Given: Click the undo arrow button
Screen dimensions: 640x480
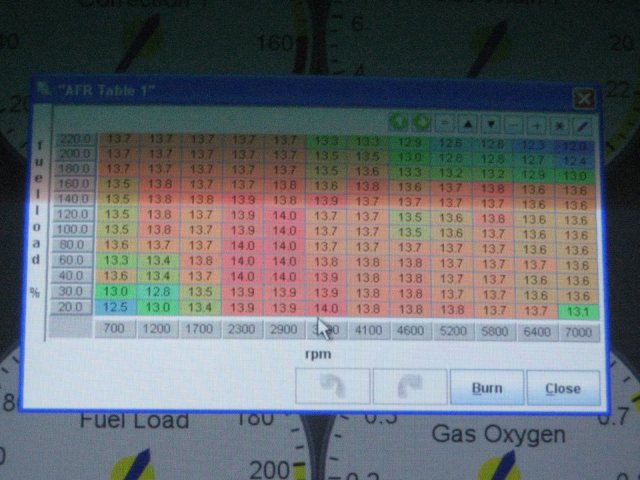Looking at the screenshot, I should tap(333, 386).
